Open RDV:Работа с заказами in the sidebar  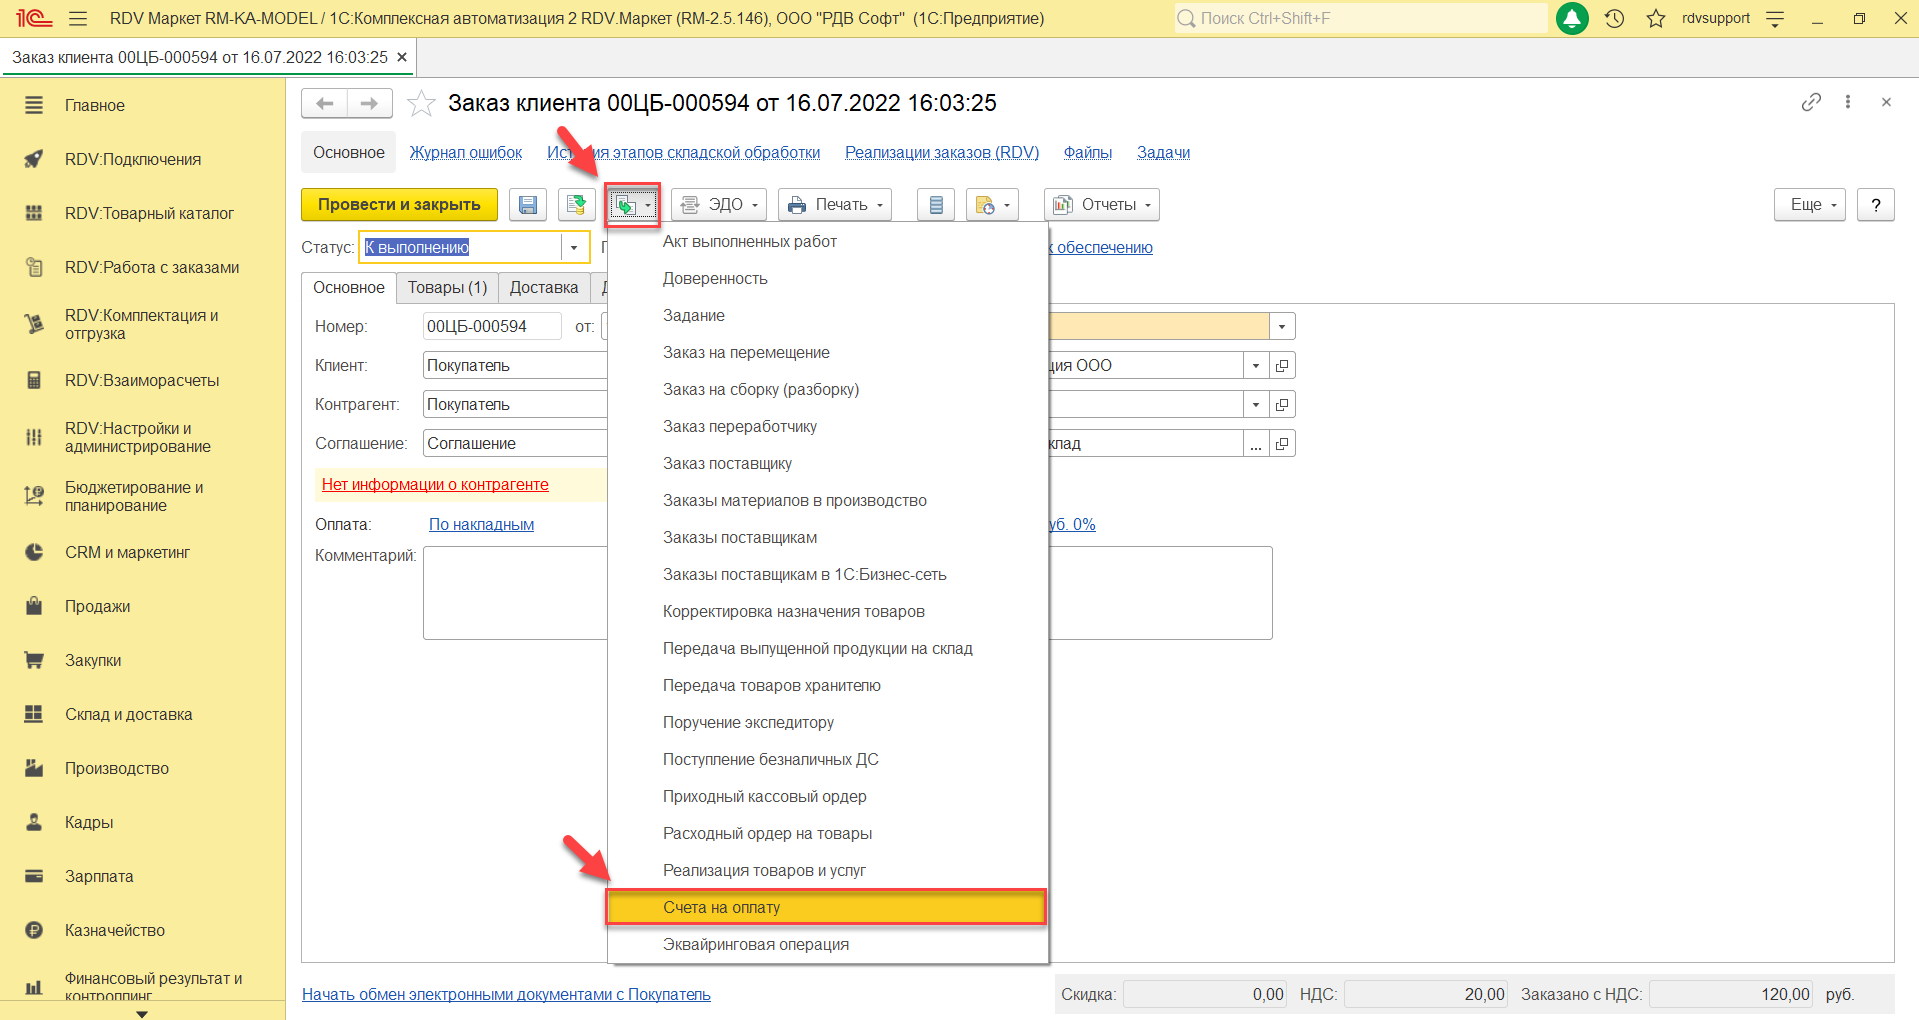tap(152, 267)
